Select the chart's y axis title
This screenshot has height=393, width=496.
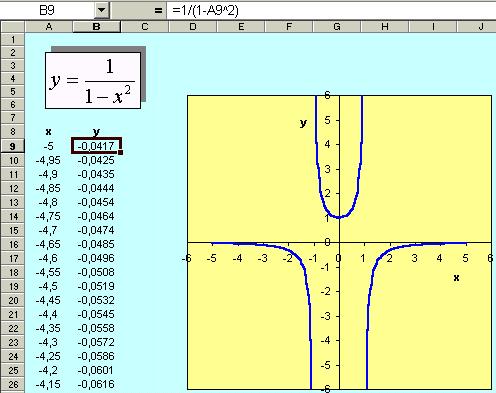(x=303, y=123)
